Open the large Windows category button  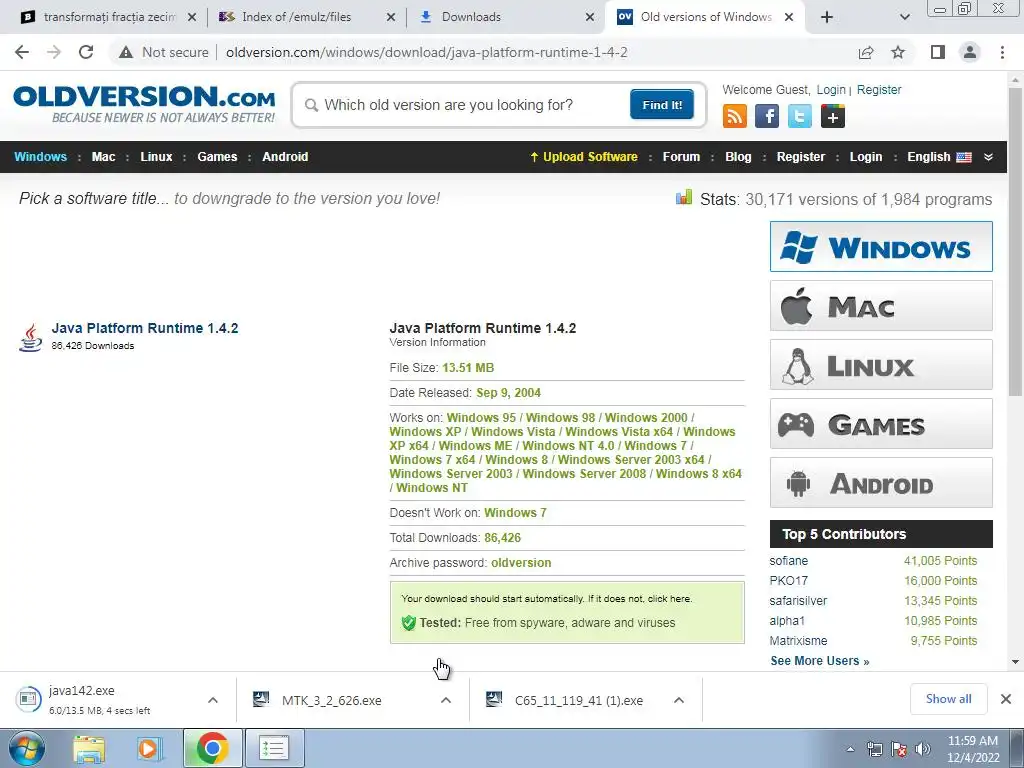tap(881, 246)
